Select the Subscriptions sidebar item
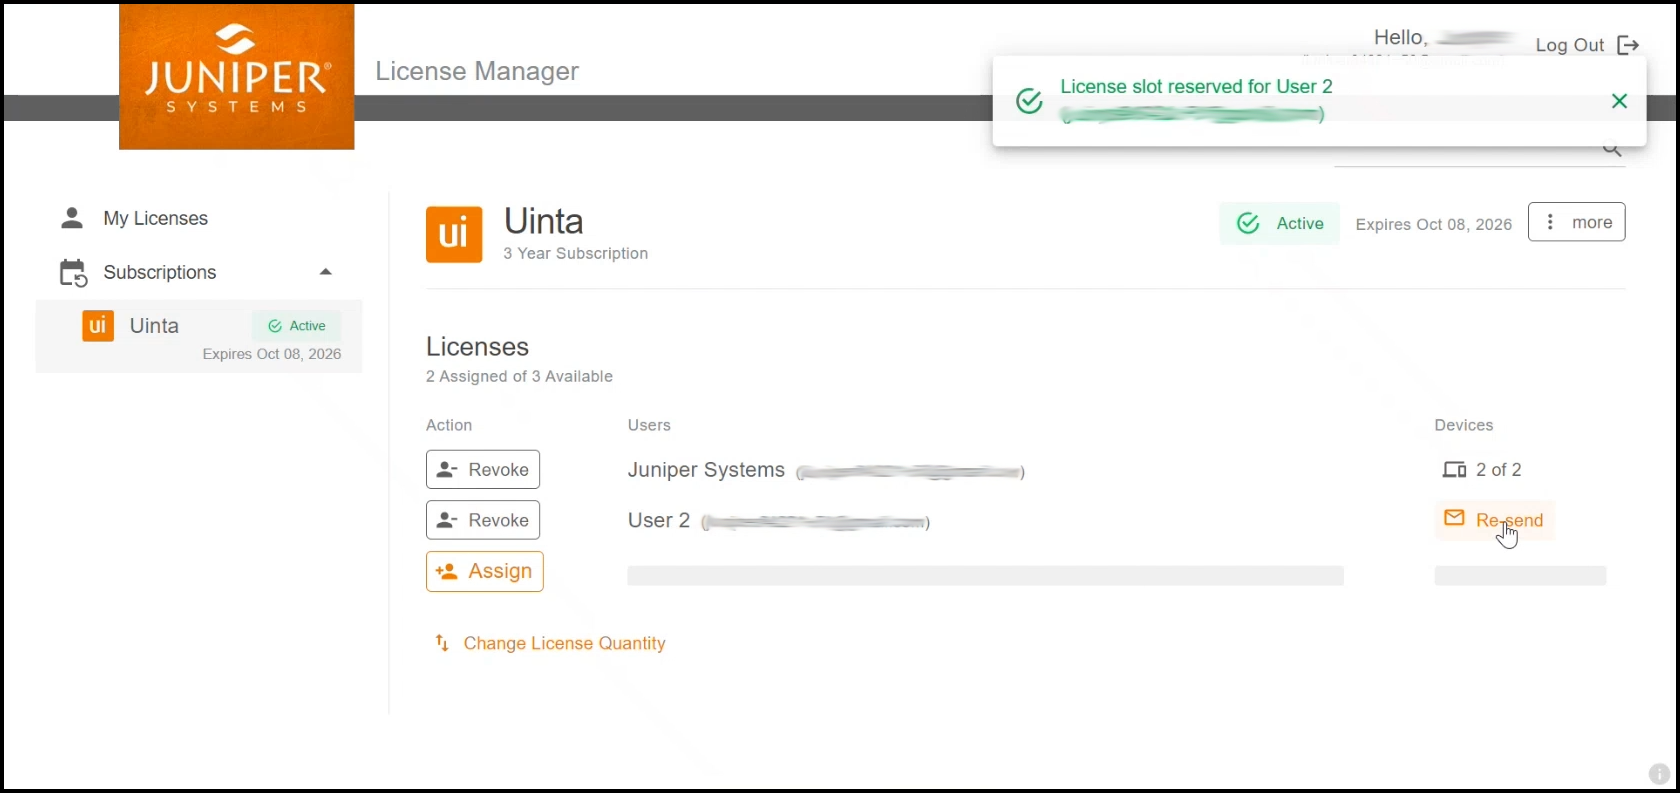 [x=160, y=272]
